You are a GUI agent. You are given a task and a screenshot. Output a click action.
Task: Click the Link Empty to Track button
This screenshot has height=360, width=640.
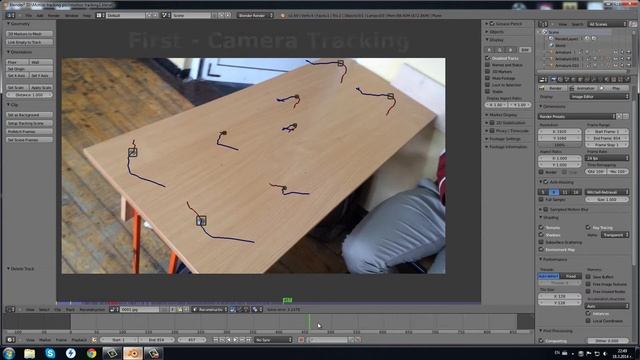click(x=29, y=42)
